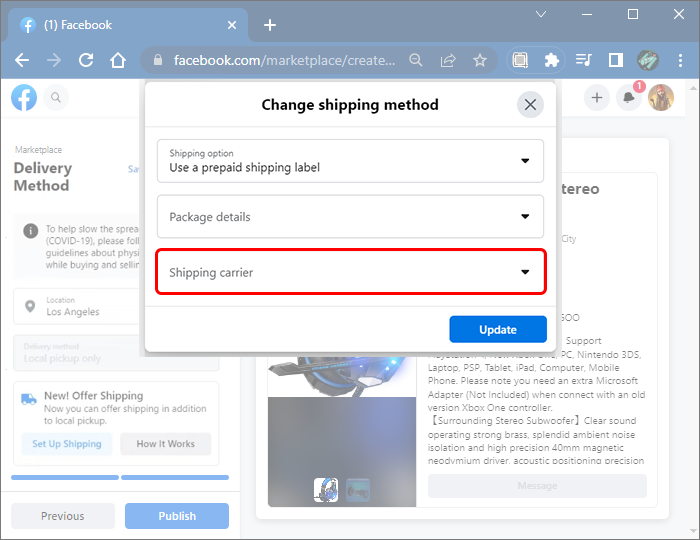This screenshot has height=540, width=700.
Task: Toggle the browser side panel
Action: [x=616, y=60]
